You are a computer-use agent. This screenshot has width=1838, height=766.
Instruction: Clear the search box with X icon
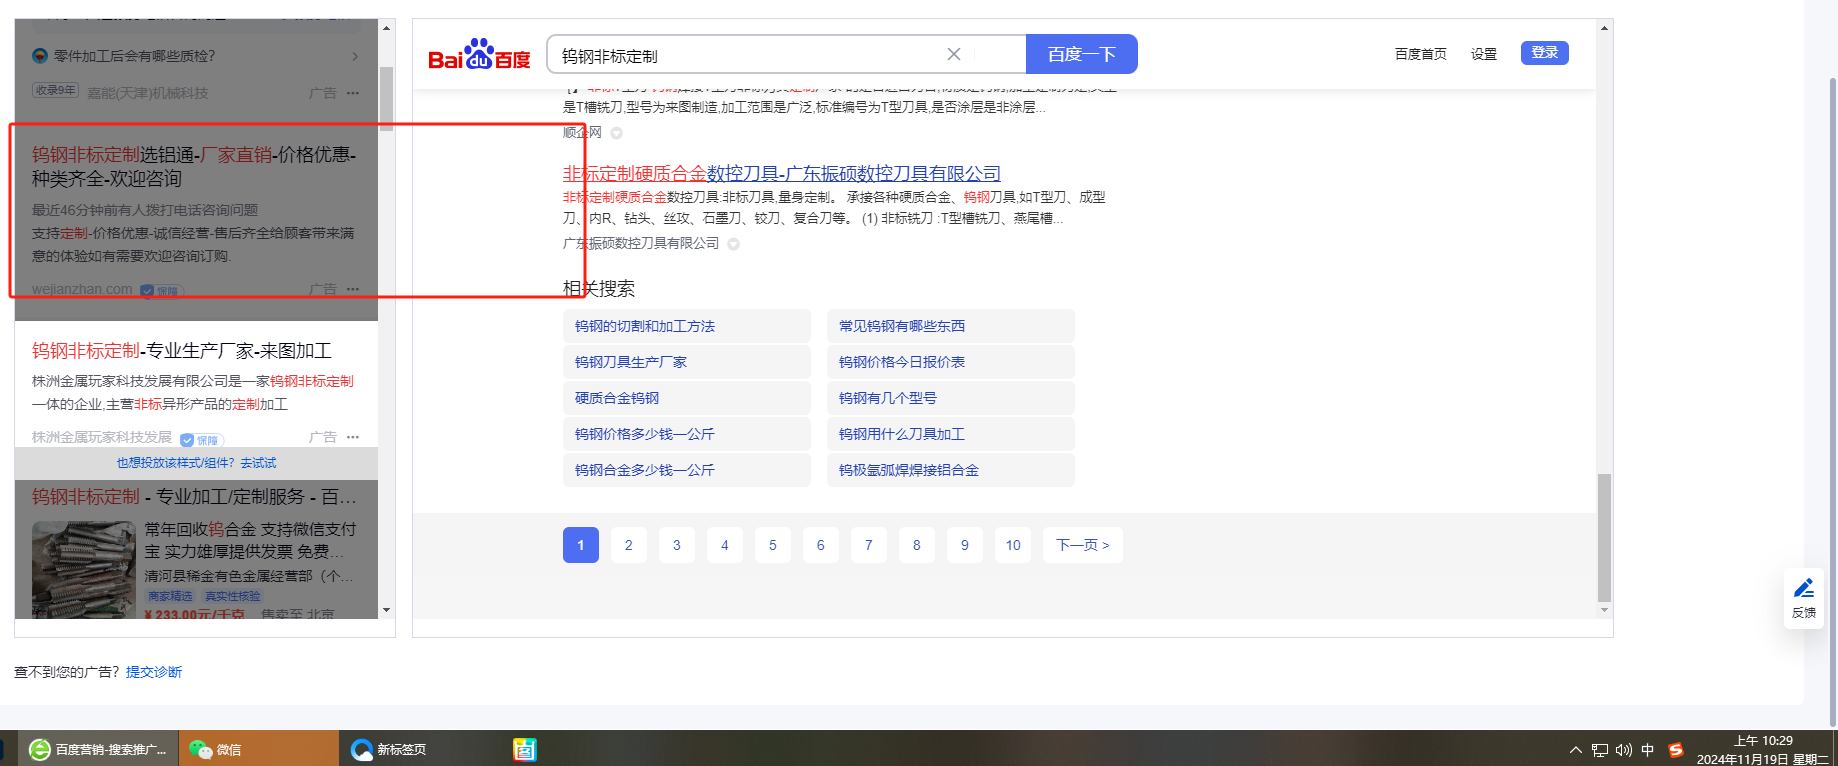pyautogui.click(x=954, y=54)
